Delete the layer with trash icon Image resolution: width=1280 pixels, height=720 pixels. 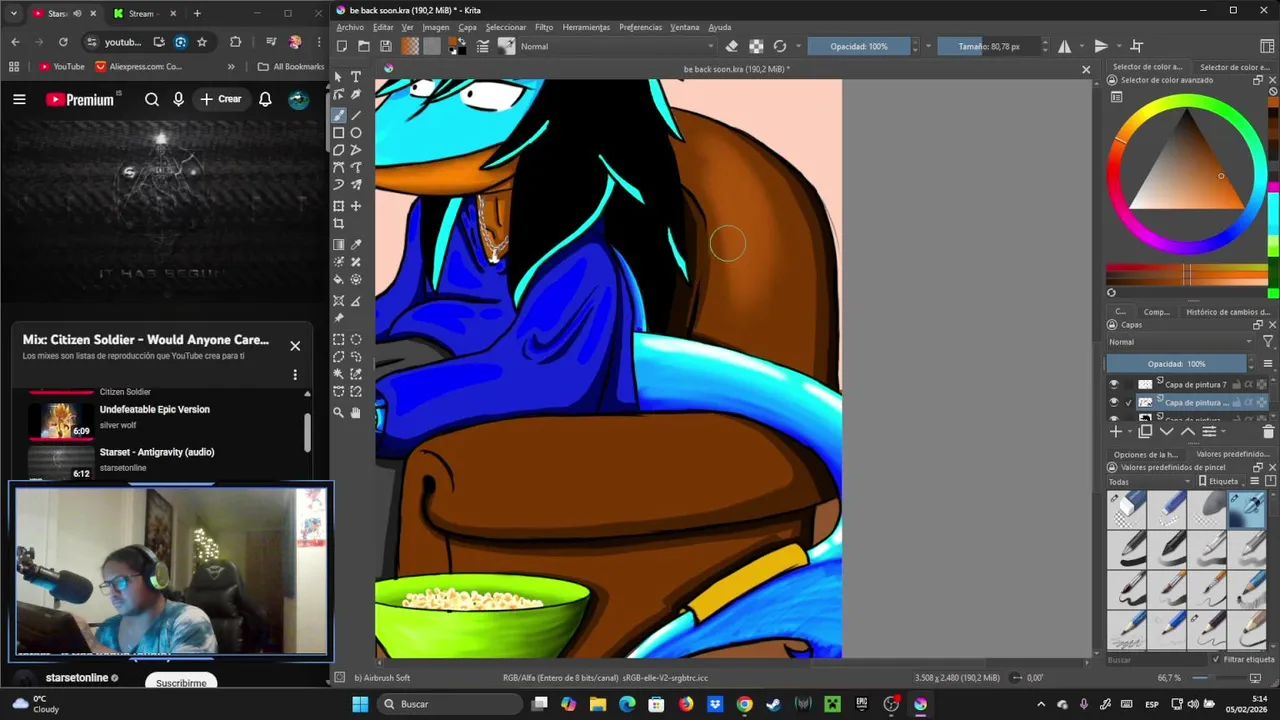(1268, 432)
